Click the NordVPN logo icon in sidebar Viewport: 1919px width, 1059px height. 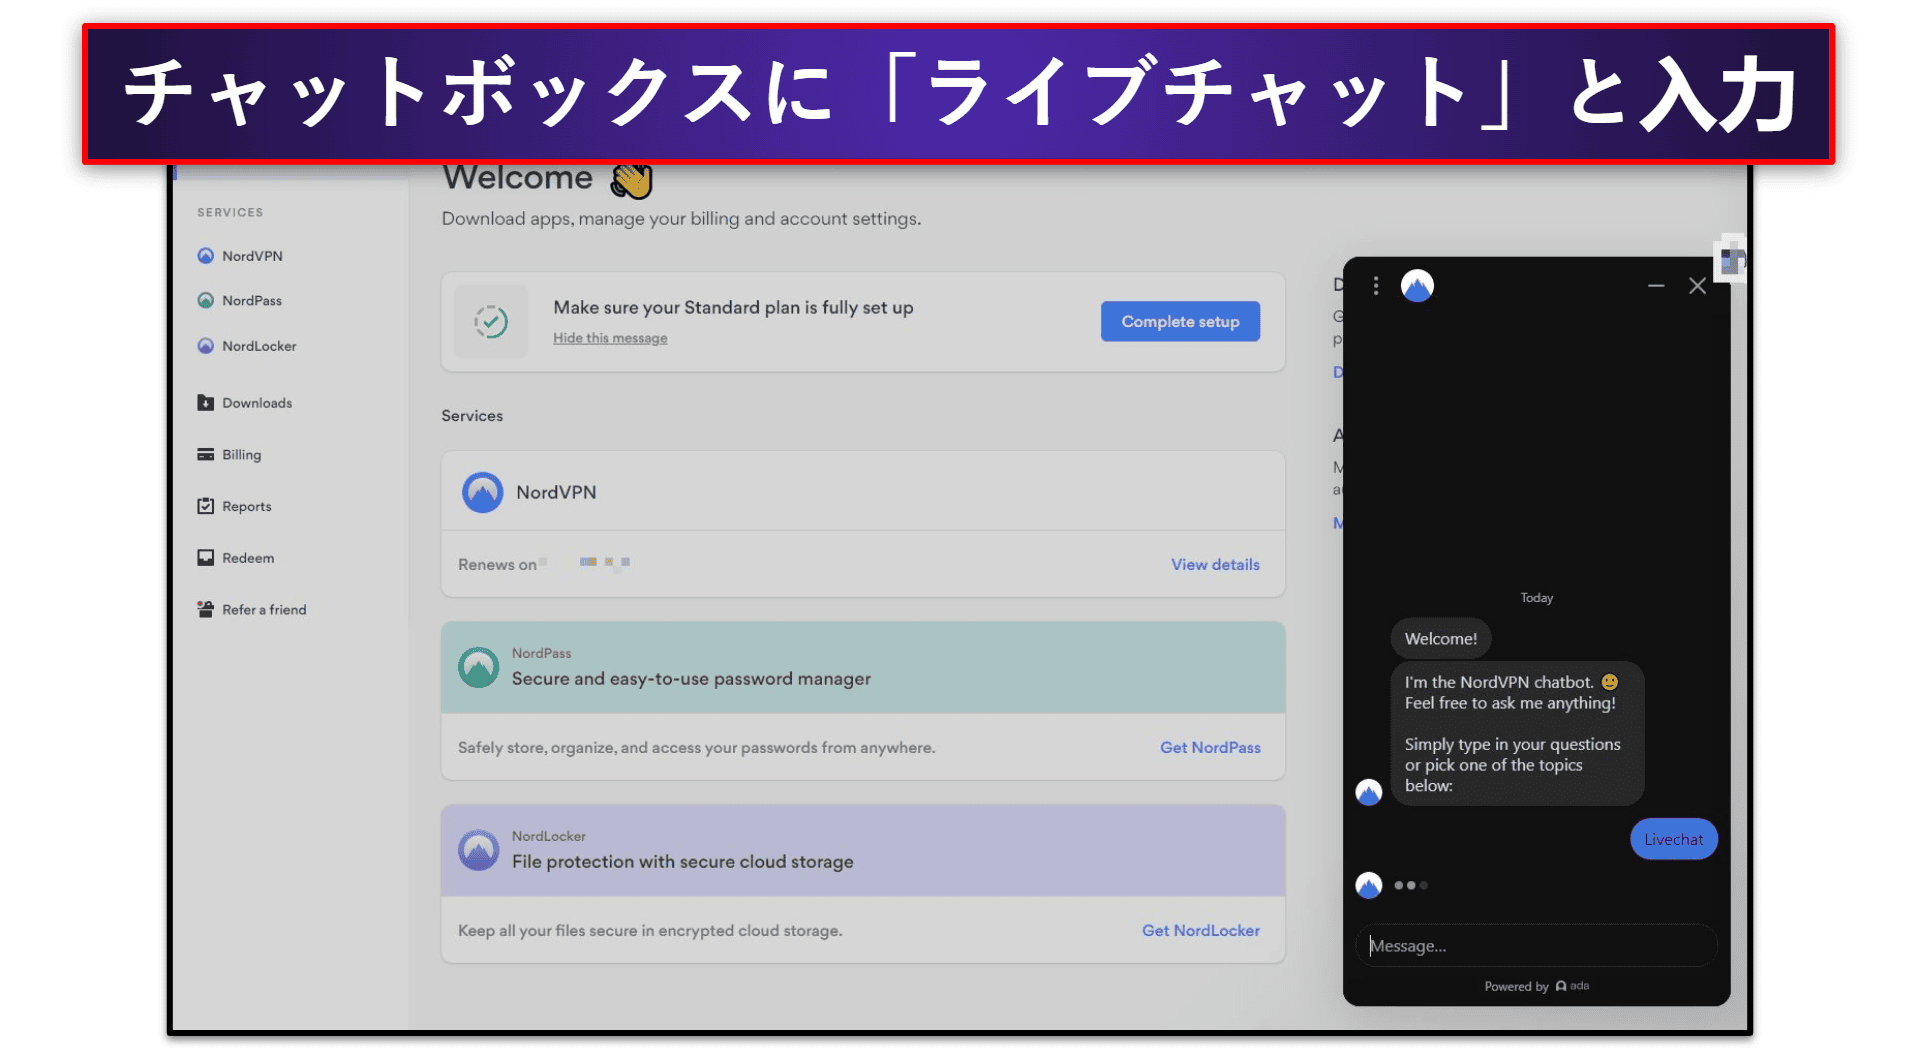pos(206,256)
